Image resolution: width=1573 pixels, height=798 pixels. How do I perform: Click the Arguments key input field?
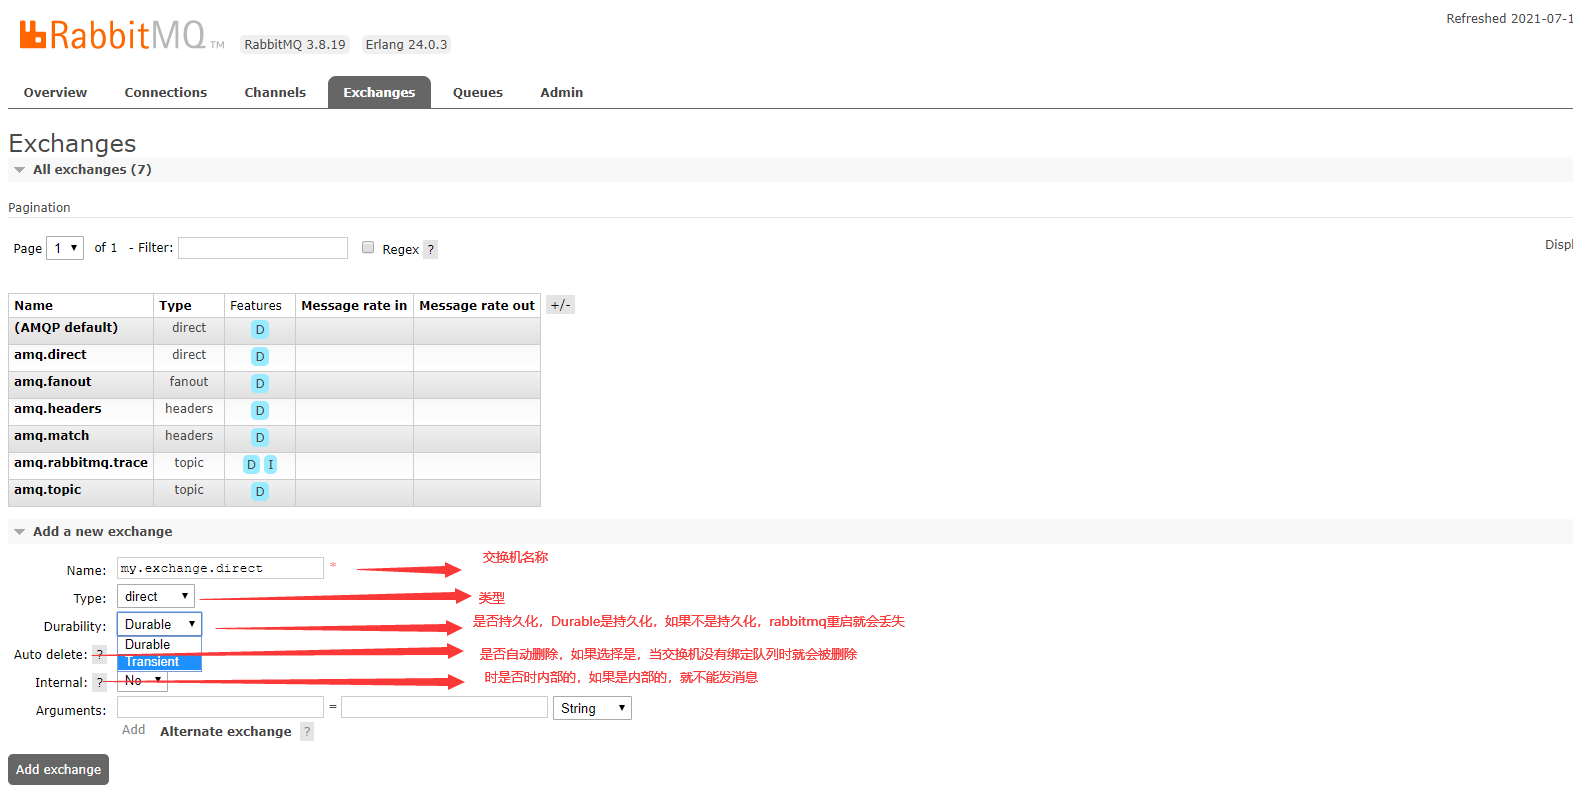[x=220, y=707]
